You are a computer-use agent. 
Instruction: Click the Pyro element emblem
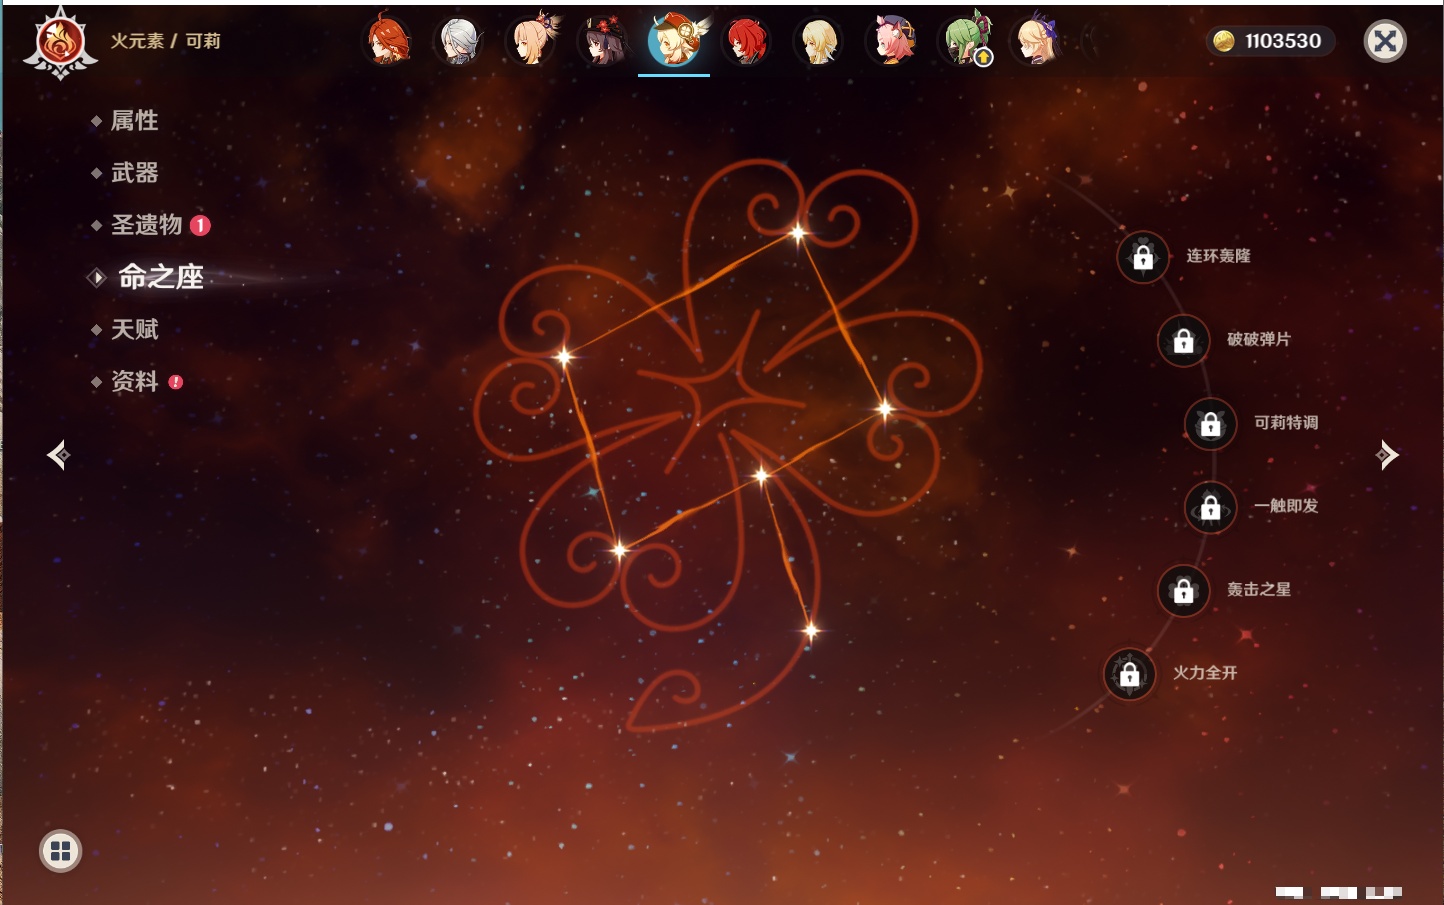(x=60, y=44)
